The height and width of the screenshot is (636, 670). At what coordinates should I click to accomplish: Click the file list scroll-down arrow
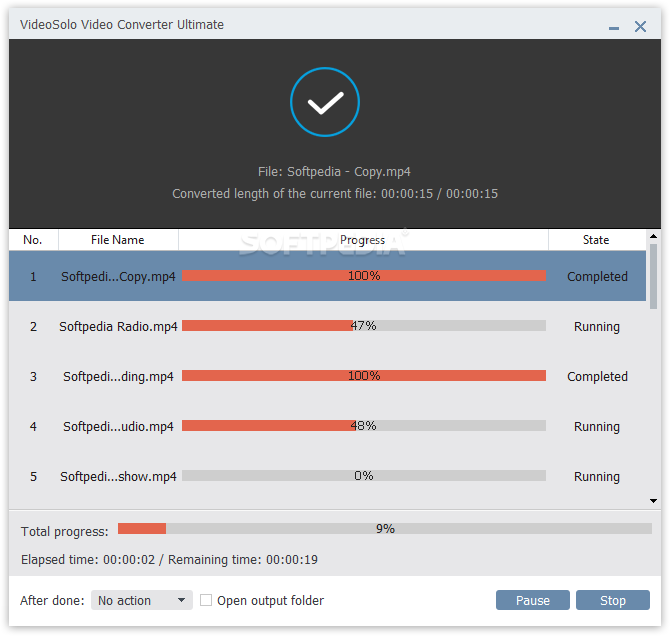653,501
